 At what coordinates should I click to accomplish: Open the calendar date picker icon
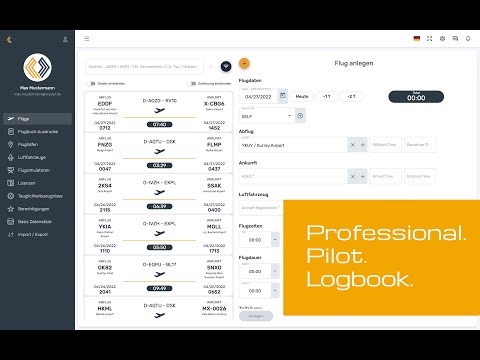point(283,96)
